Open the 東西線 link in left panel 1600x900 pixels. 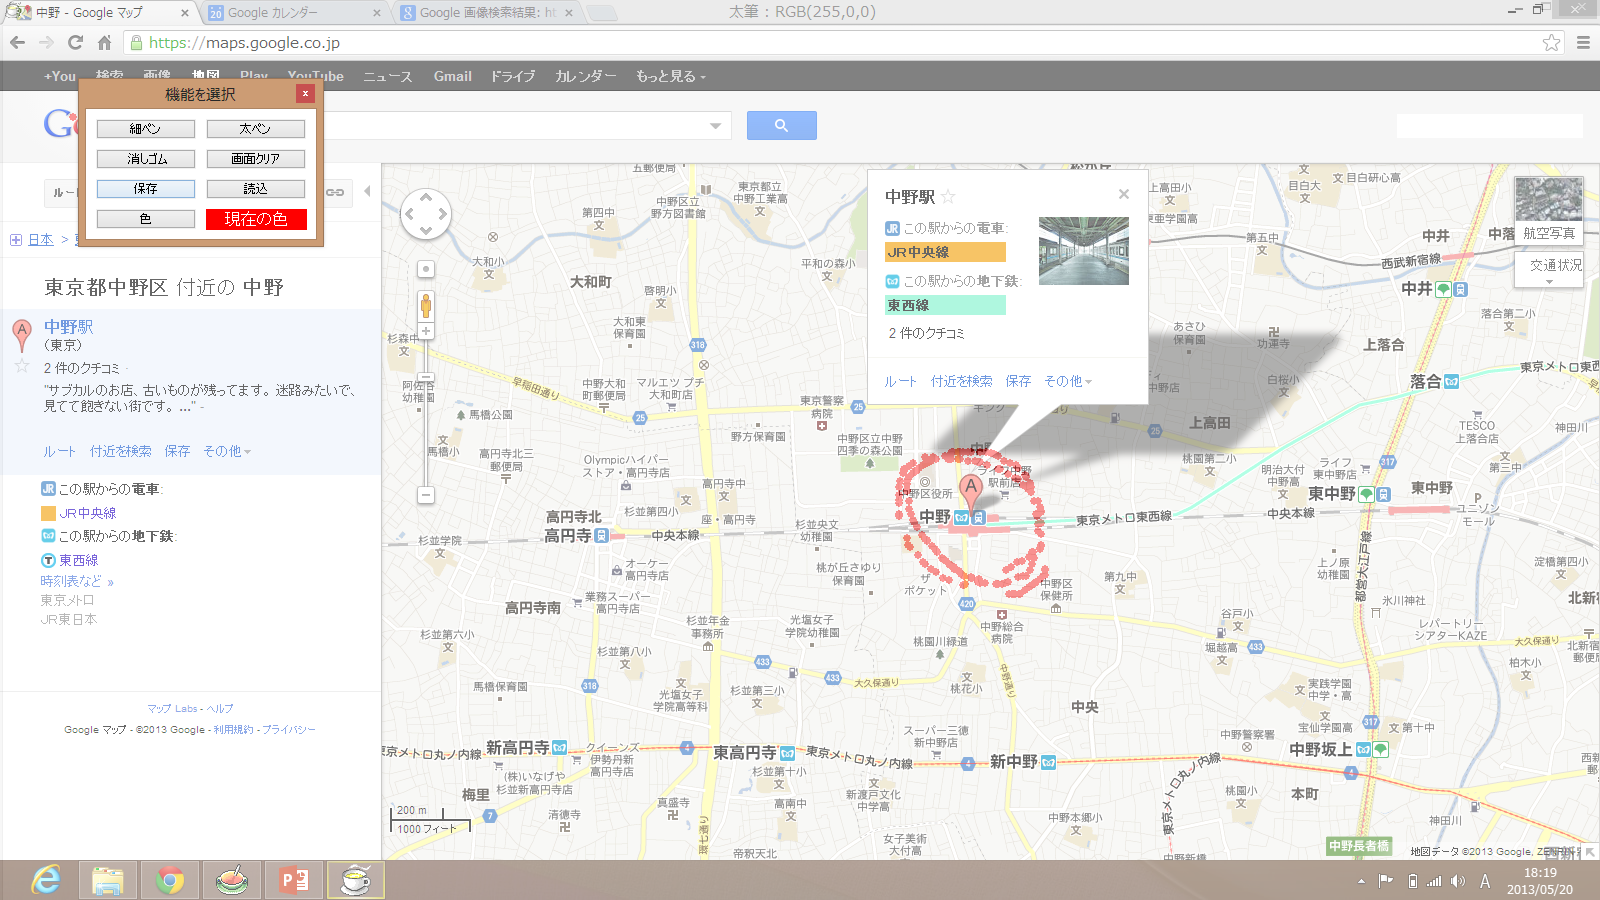(79, 561)
